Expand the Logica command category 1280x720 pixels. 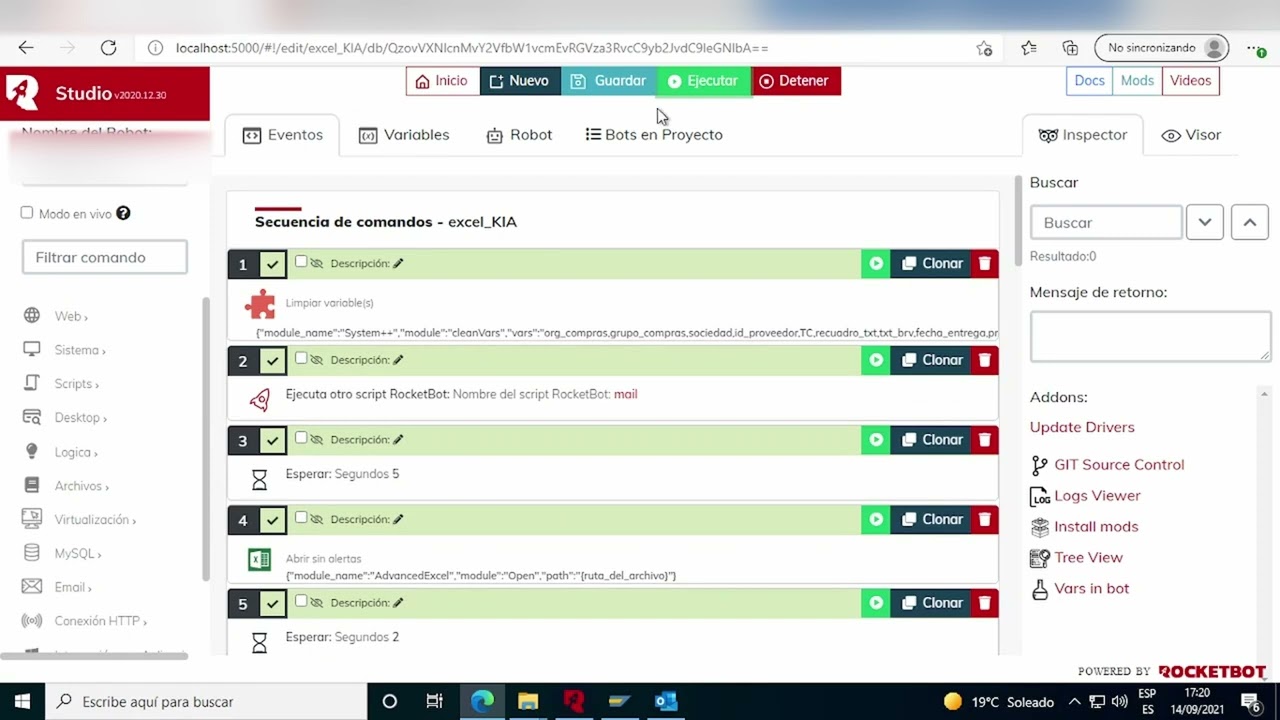click(x=75, y=452)
